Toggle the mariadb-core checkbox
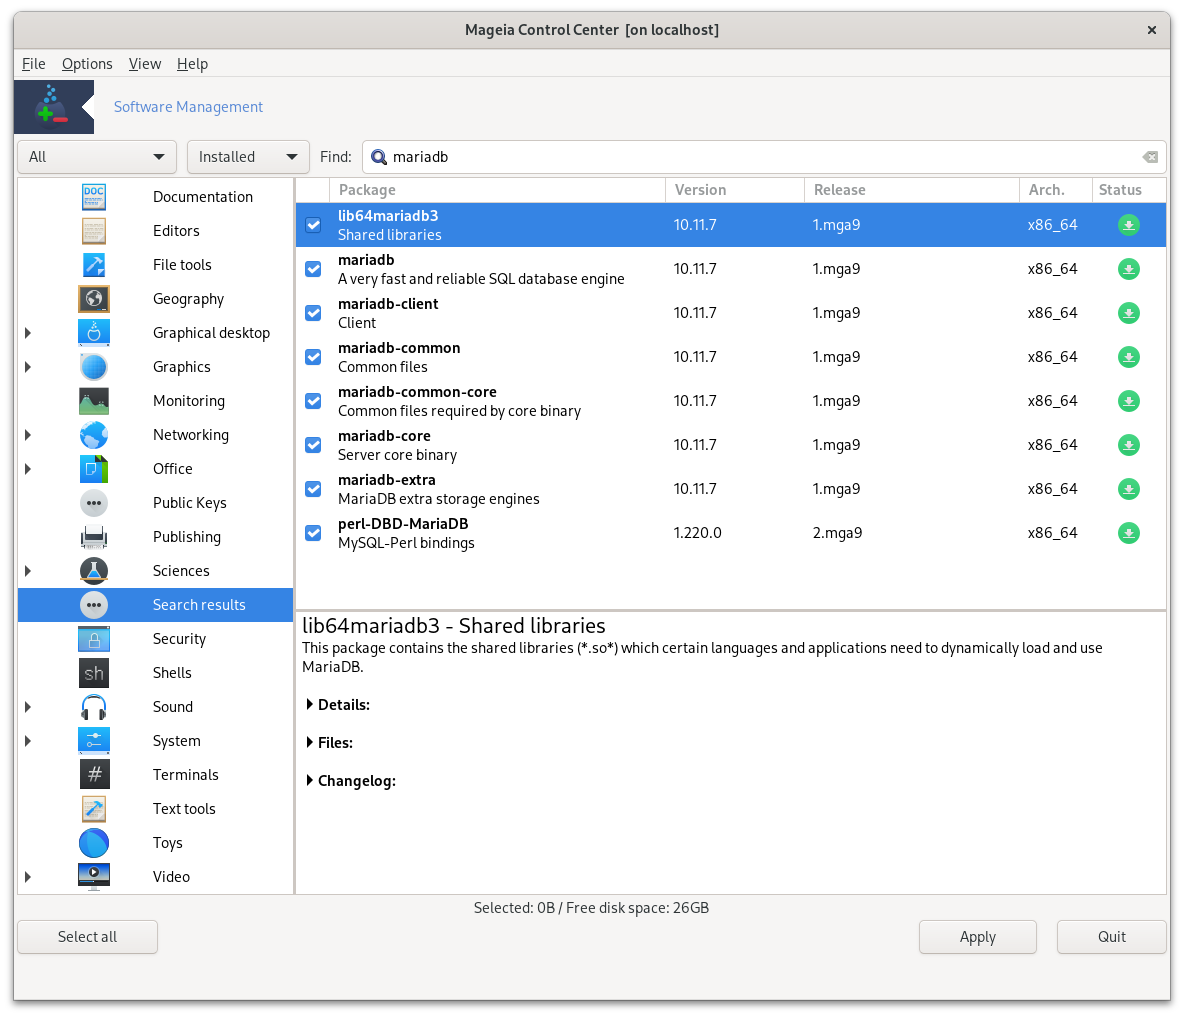The width and height of the screenshot is (1184, 1017). tap(313, 445)
